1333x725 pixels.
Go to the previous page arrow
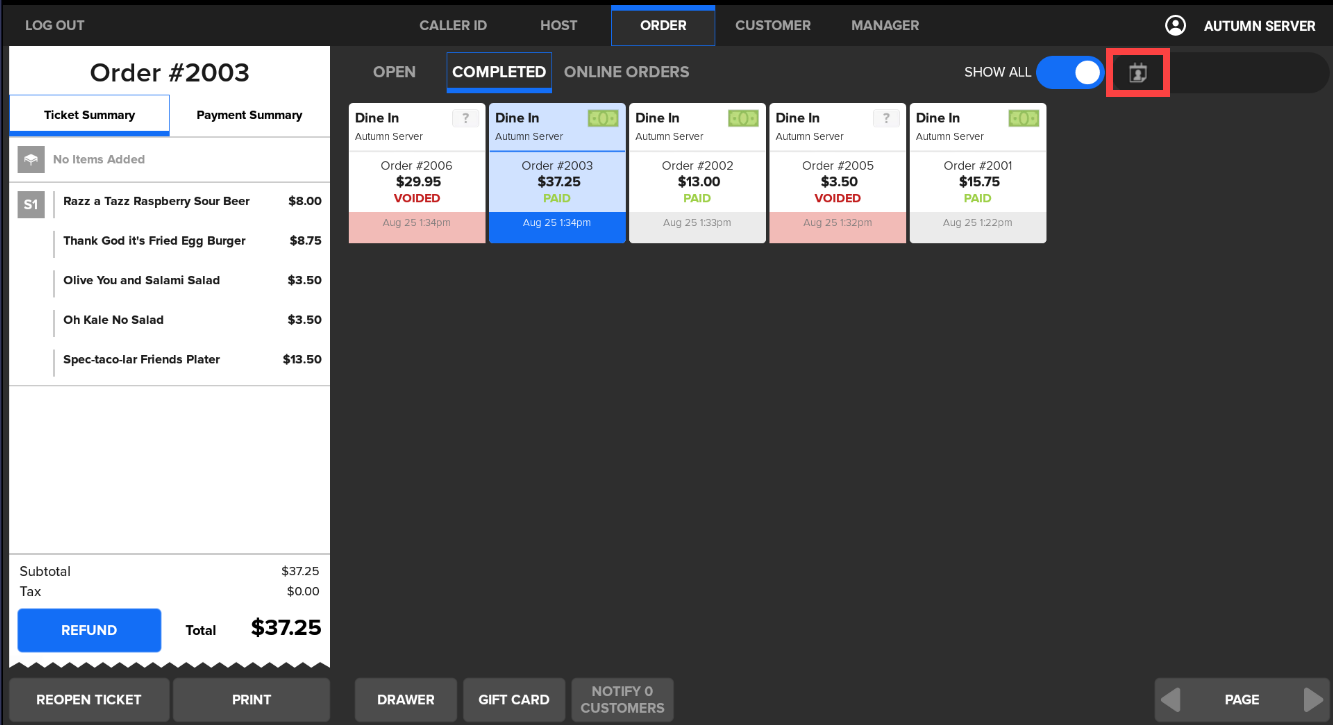(1171, 700)
